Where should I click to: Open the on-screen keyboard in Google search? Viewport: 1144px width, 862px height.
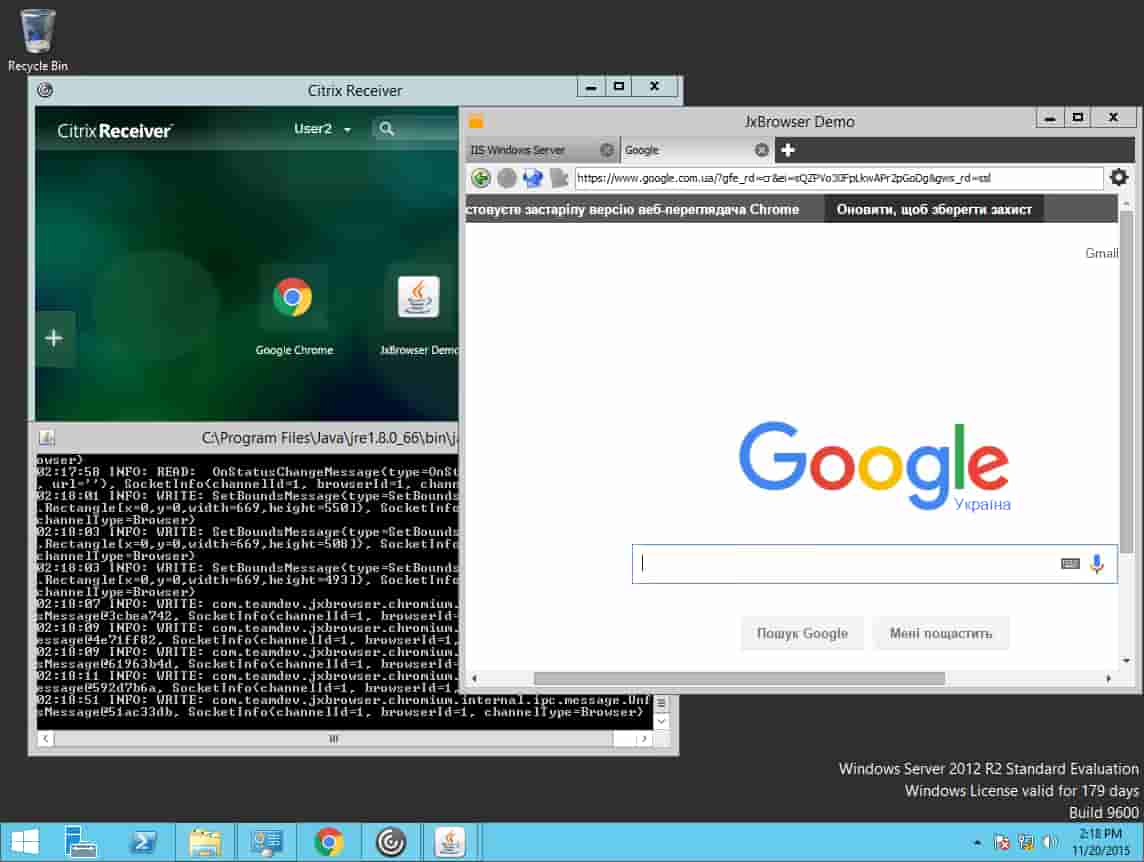1070,563
